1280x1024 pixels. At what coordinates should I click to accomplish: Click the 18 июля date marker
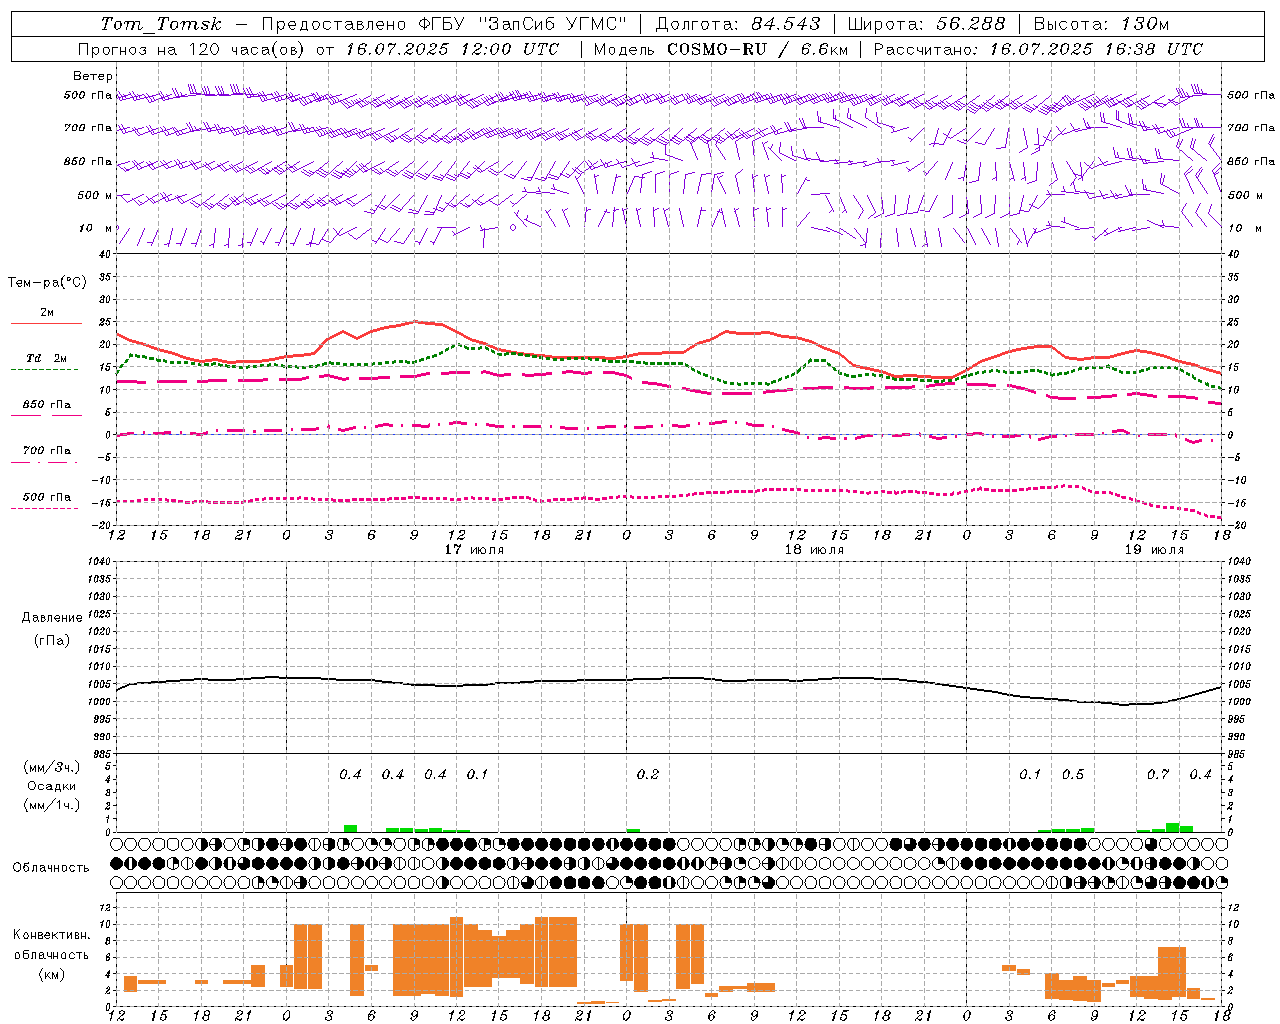(x=814, y=550)
